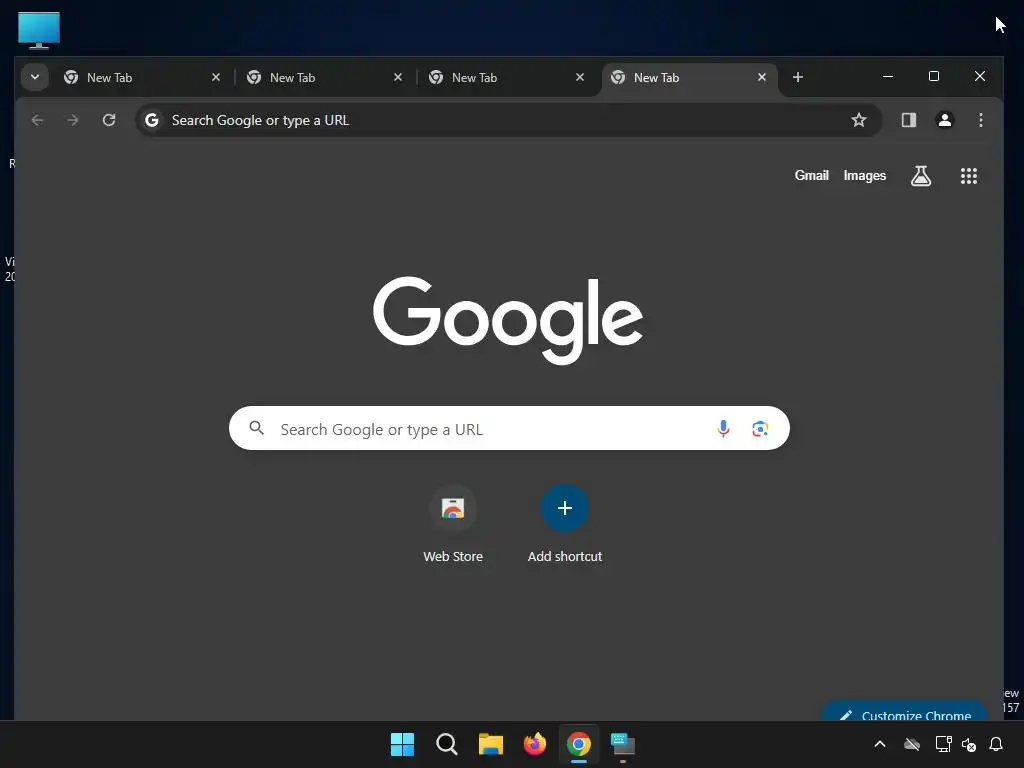
Task: Open the Chrome three-dot menu
Action: [x=980, y=120]
